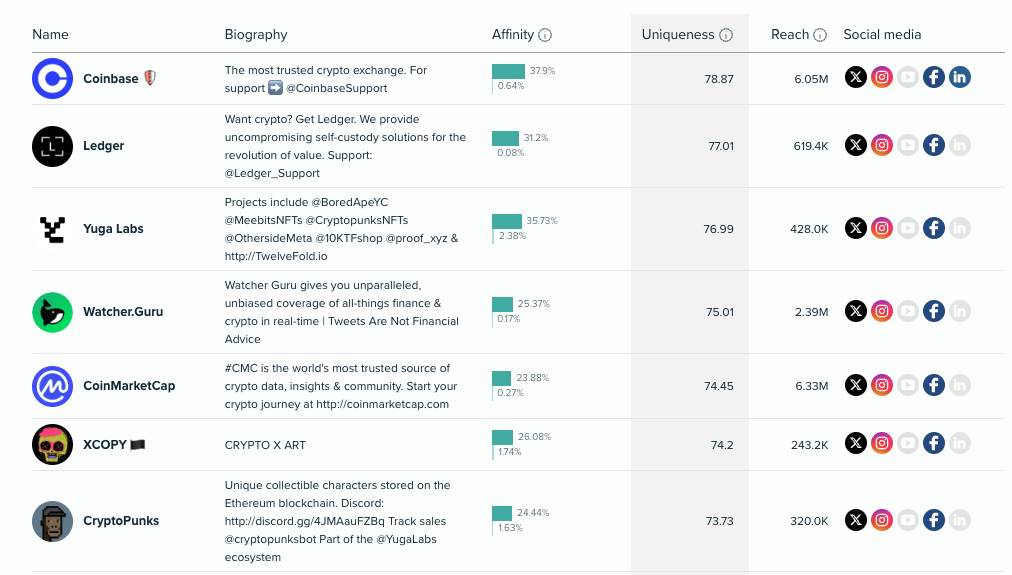
Task: Open Coinbase's X (Twitter) profile icon
Action: pos(856,77)
